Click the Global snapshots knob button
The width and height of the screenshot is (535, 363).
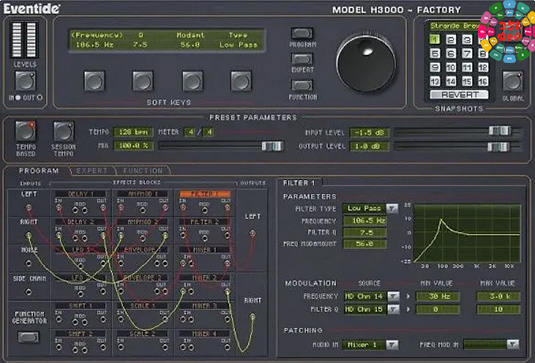click(512, 81)
